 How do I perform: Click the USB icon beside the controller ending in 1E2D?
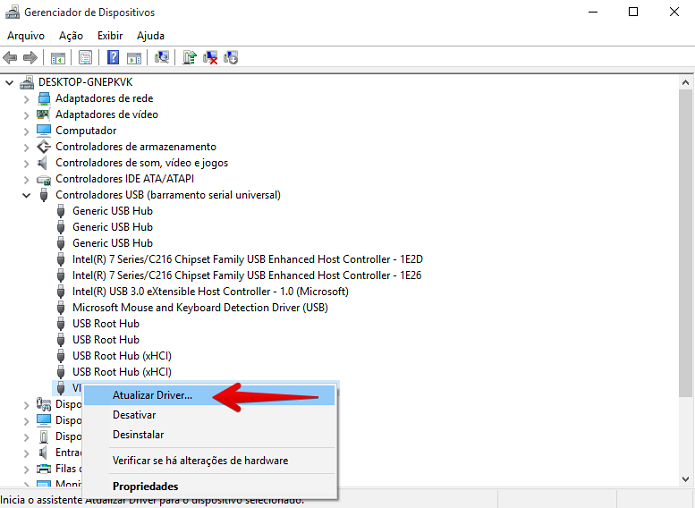[61, 259]
